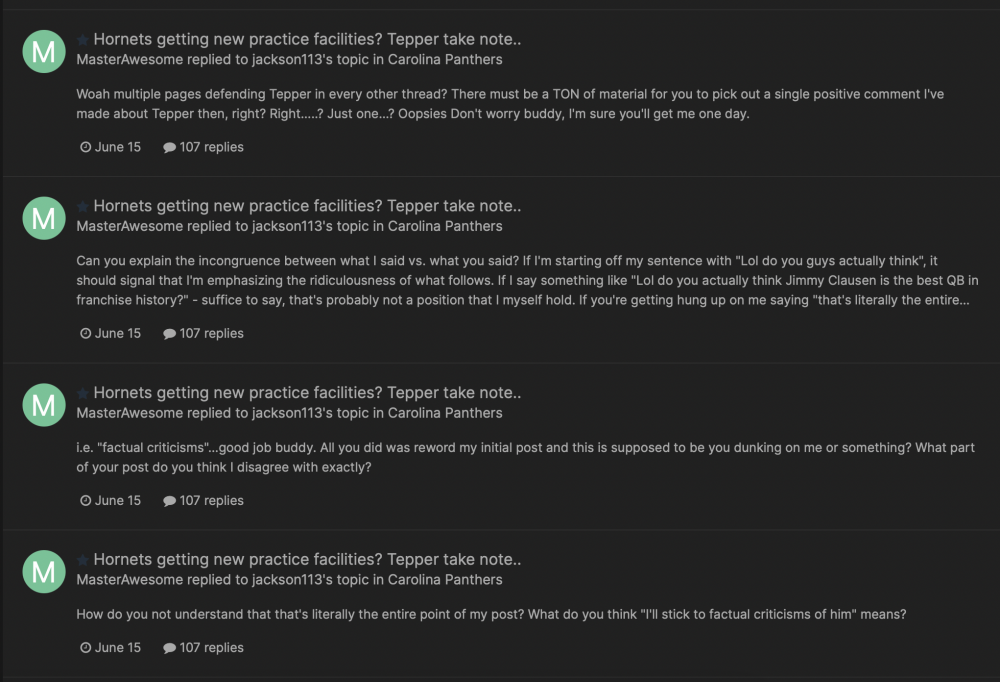Click the replies bubble icon under the "good job buddy" post
1000x682 pixels.
(x=169, y=501)
